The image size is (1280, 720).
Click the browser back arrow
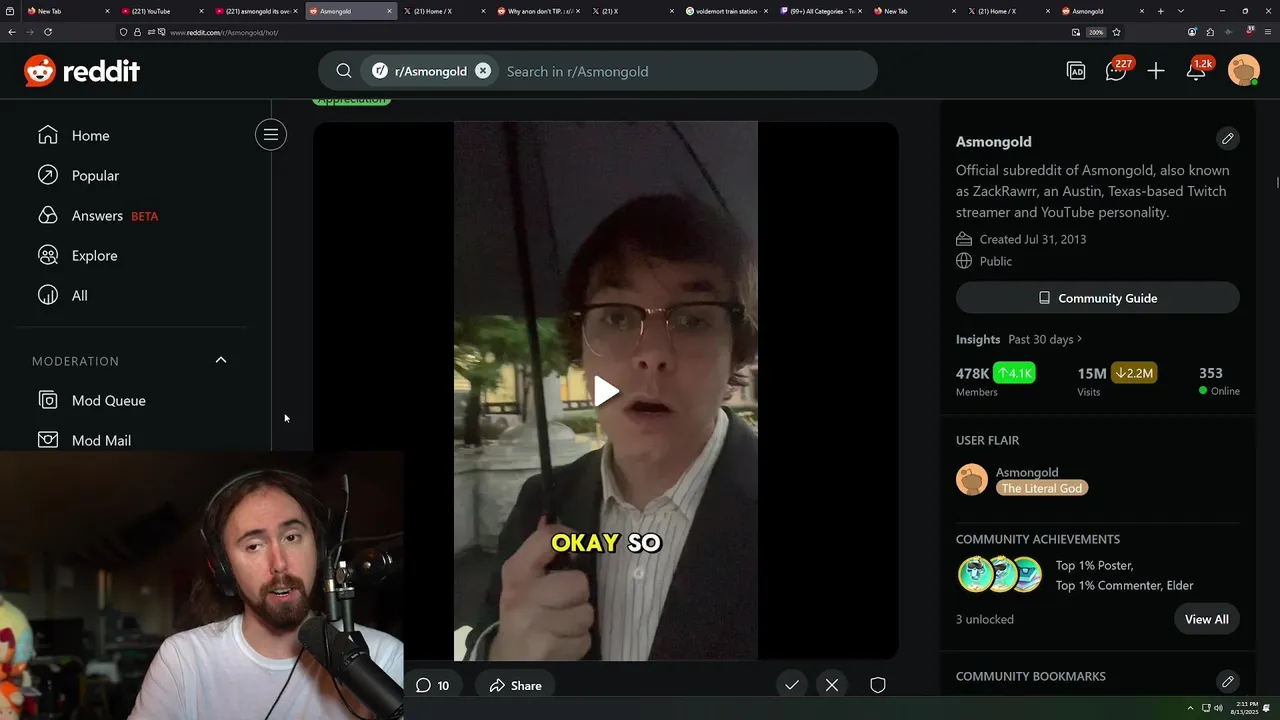(12, 32)
